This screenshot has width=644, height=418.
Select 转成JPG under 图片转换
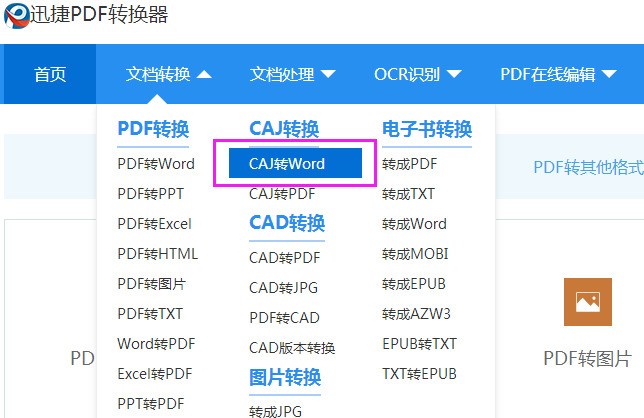tap(276, 411)
